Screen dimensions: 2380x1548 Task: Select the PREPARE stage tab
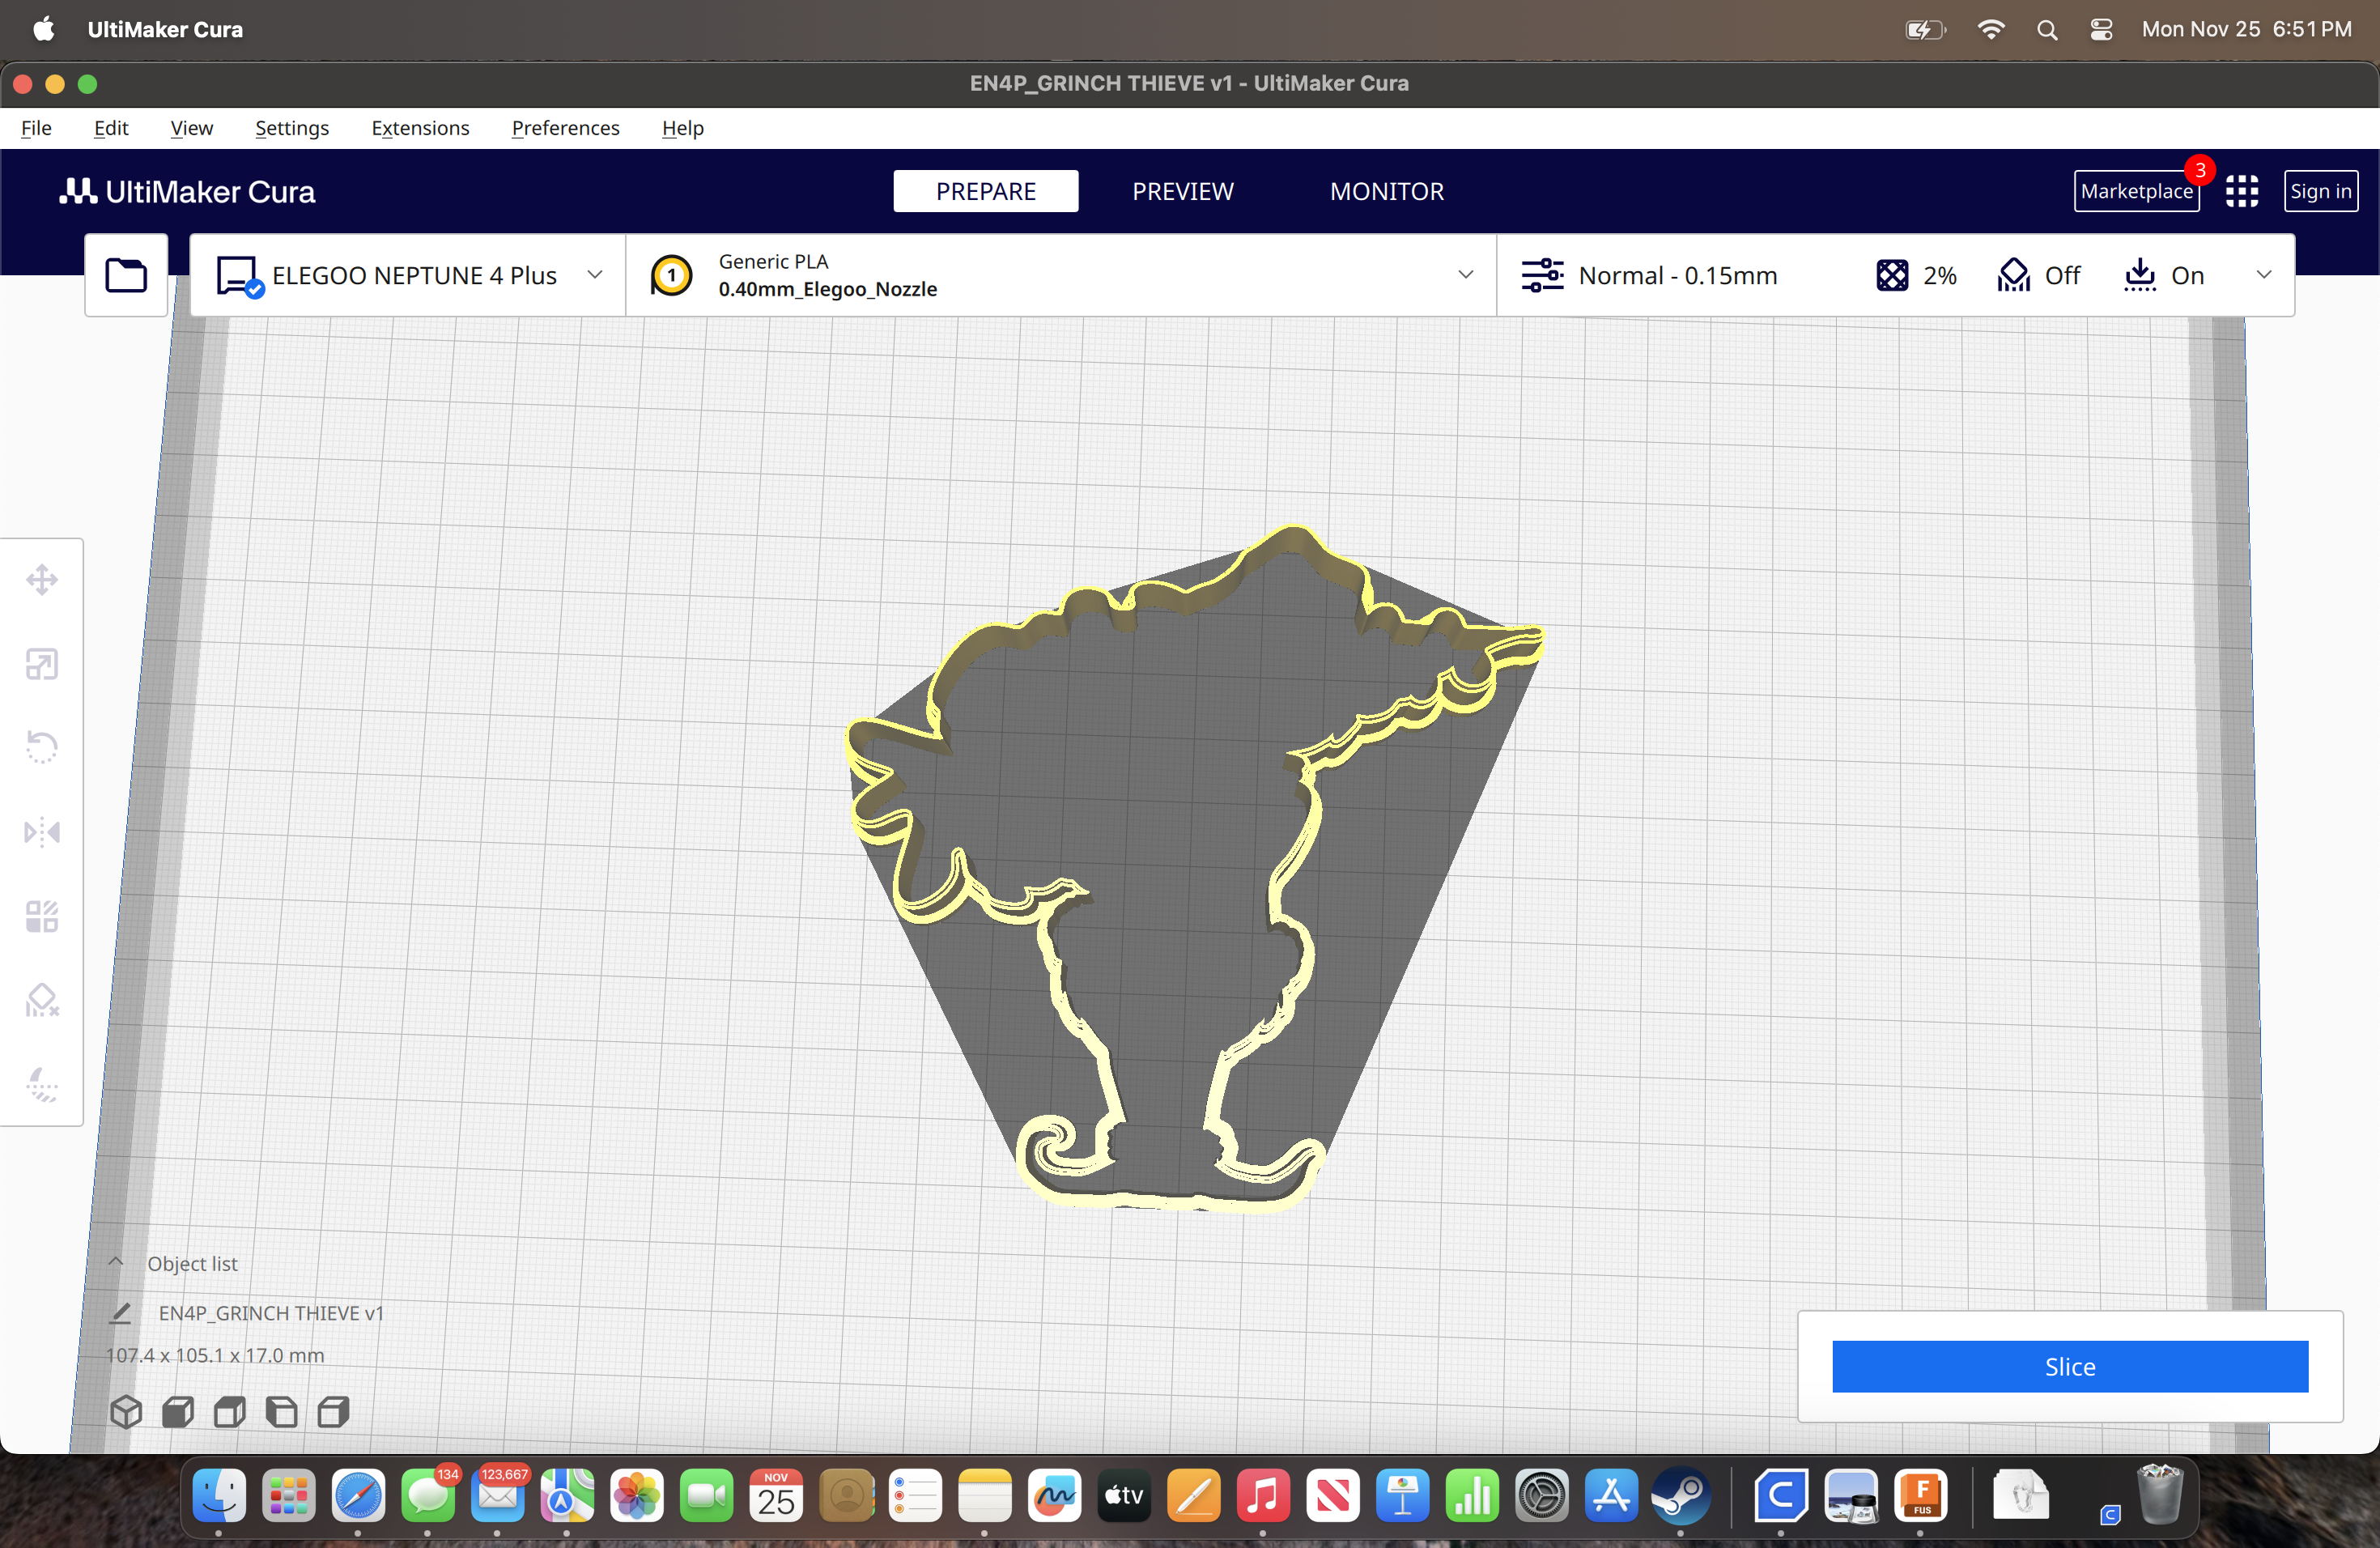coord(986,191)
